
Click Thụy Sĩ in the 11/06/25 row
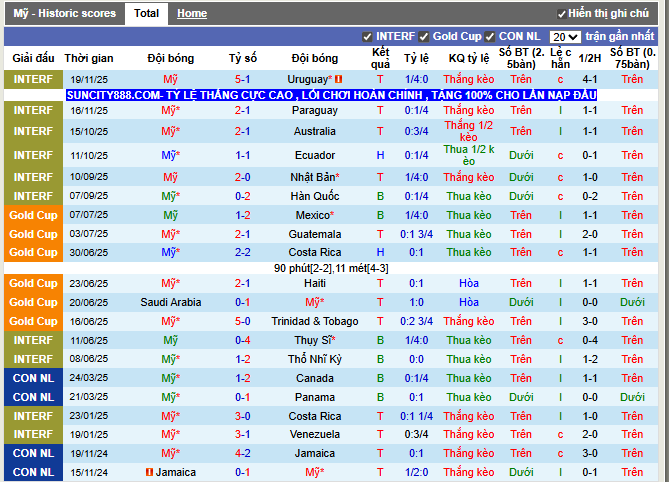(315, 340)
